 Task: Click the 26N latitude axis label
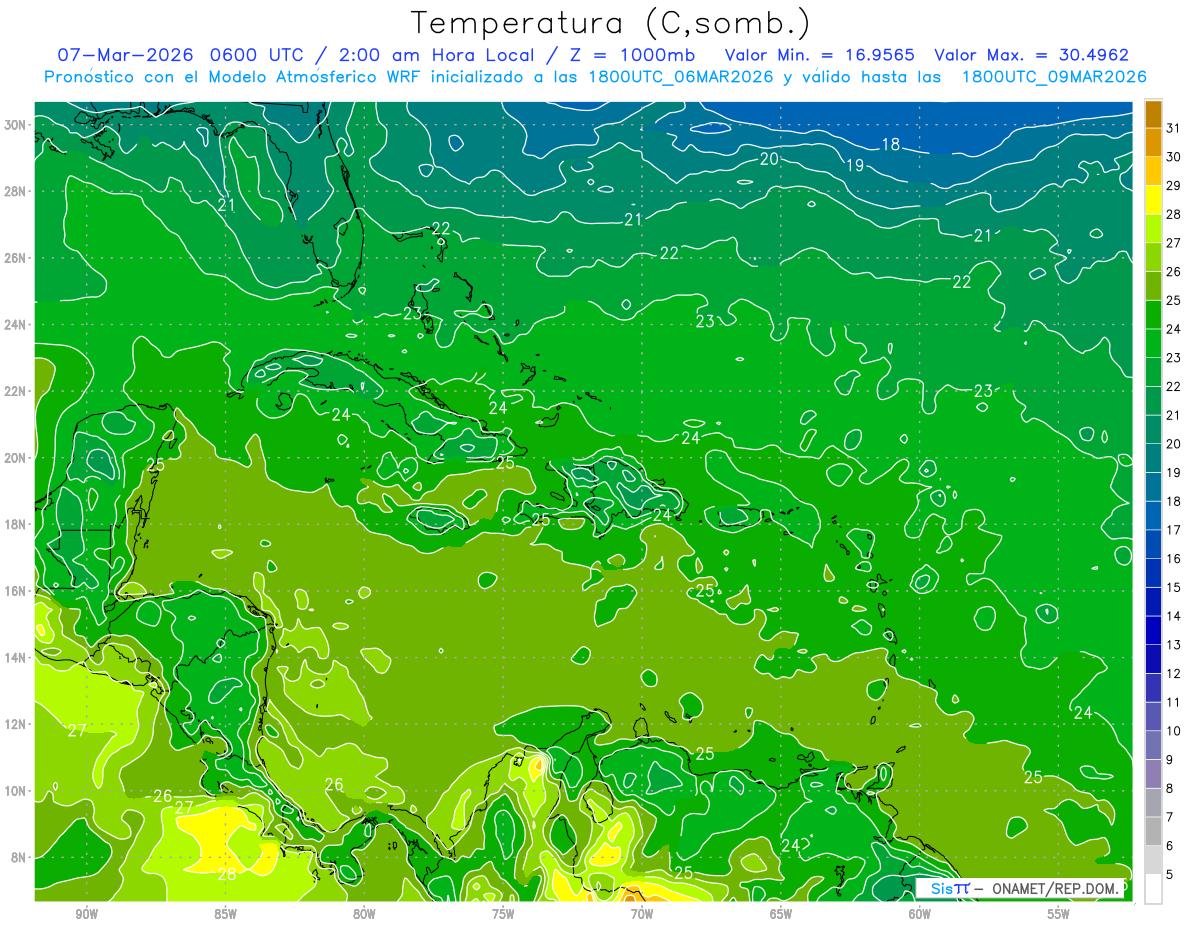click(16, 257)
